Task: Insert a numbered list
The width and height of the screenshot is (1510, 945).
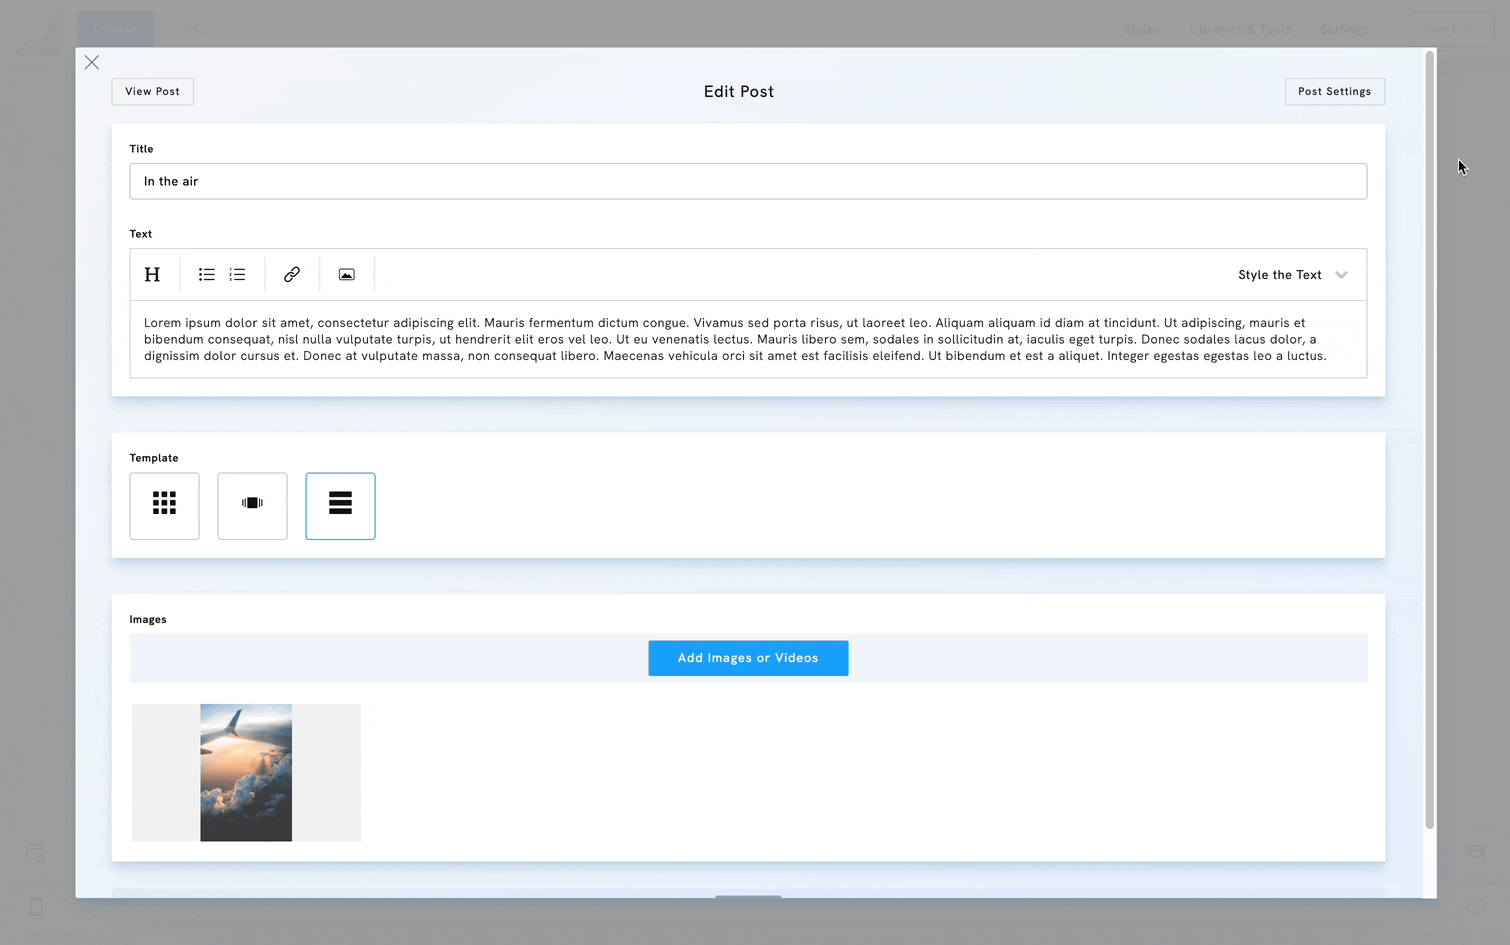Action: point(237,275)
